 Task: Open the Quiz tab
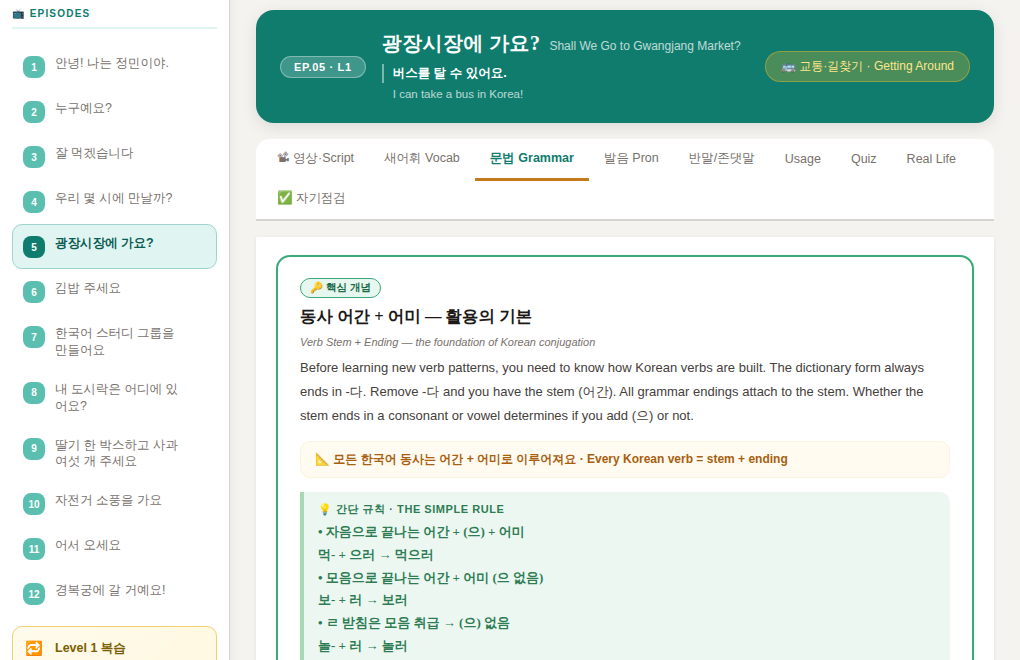863,159
